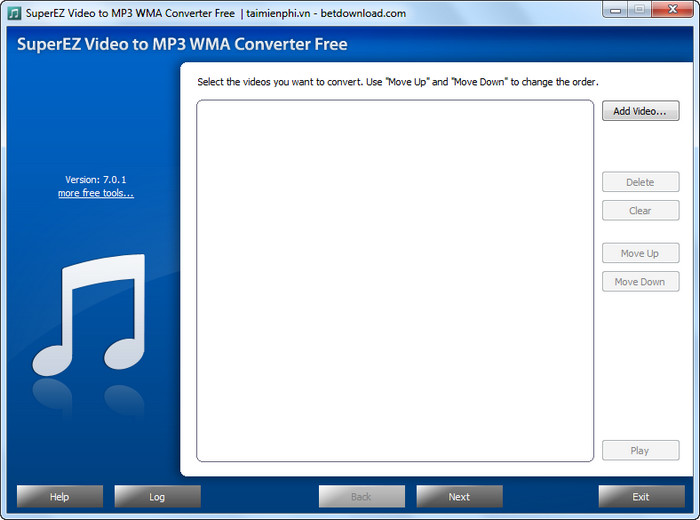Click the Play button
Screen dimensions: 700x520
(x=641, y=450)
